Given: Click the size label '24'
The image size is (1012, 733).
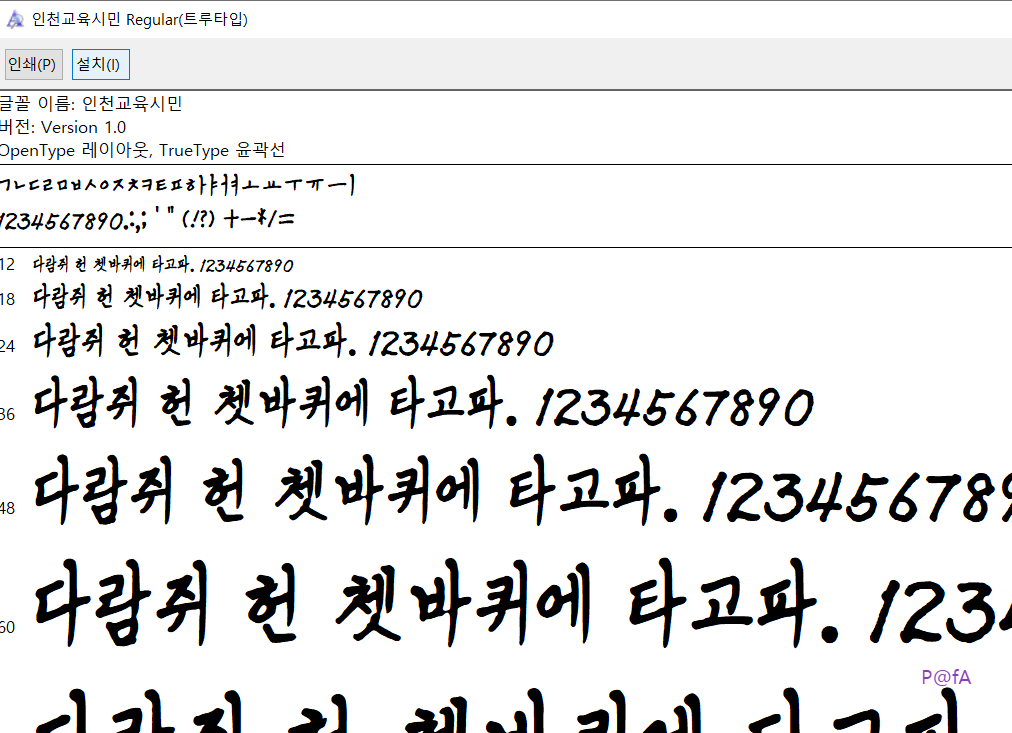Looking at the screenshot, I should (x=7, y=346).
